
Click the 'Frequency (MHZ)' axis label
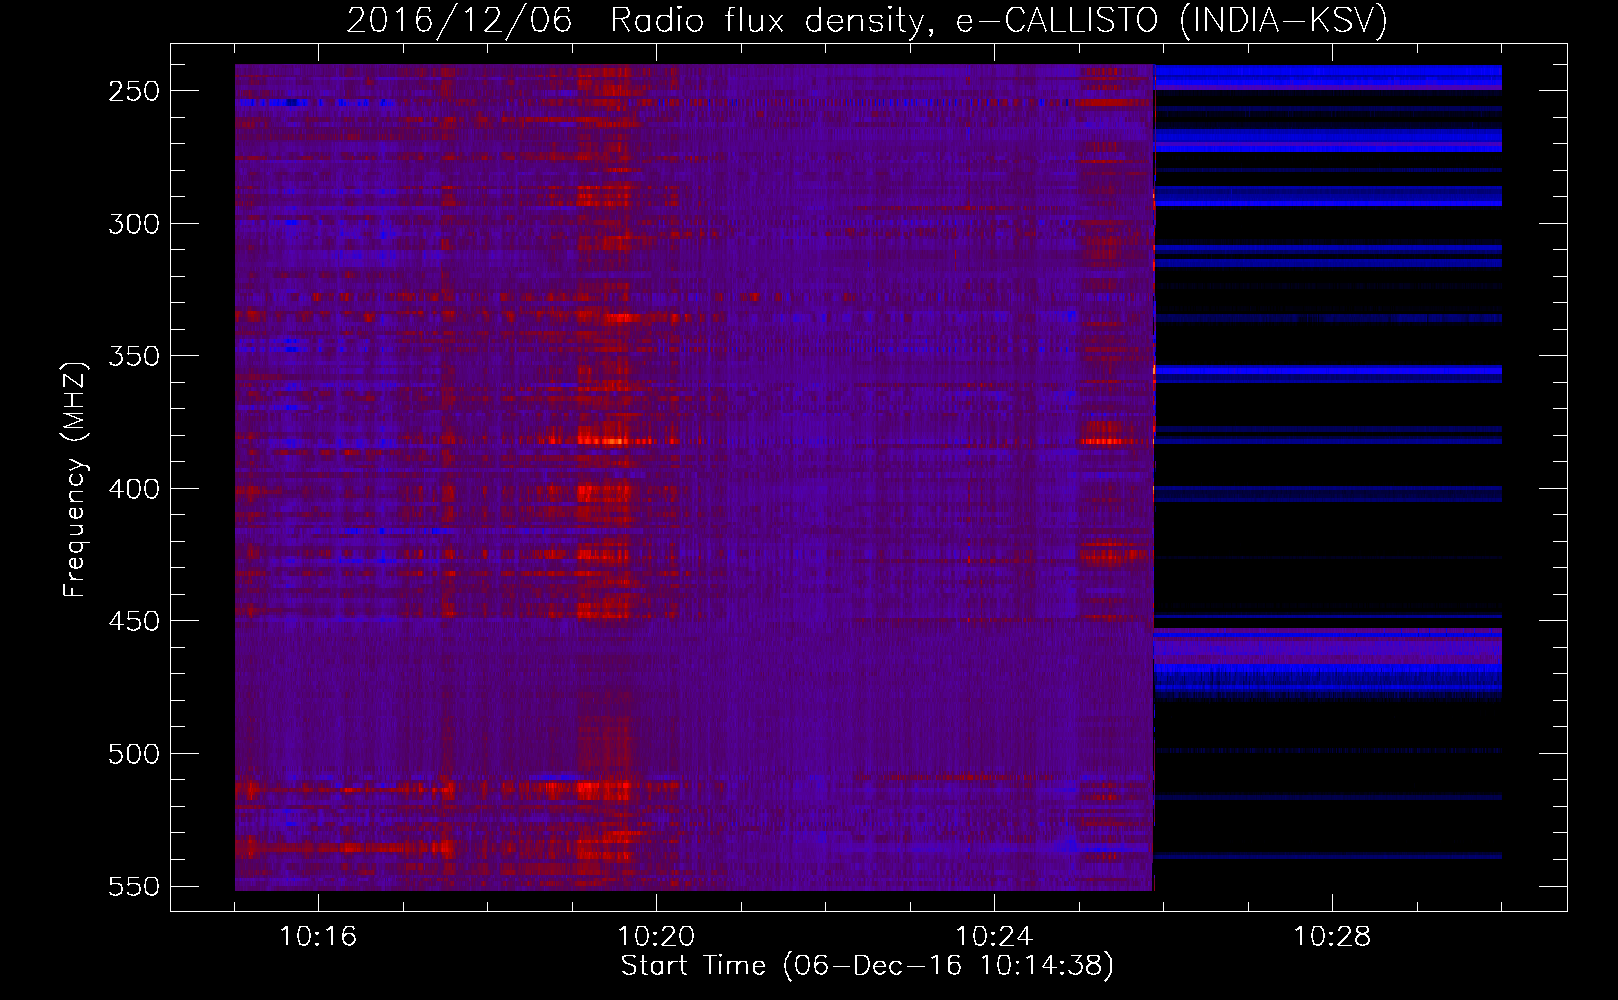[75, 479]
